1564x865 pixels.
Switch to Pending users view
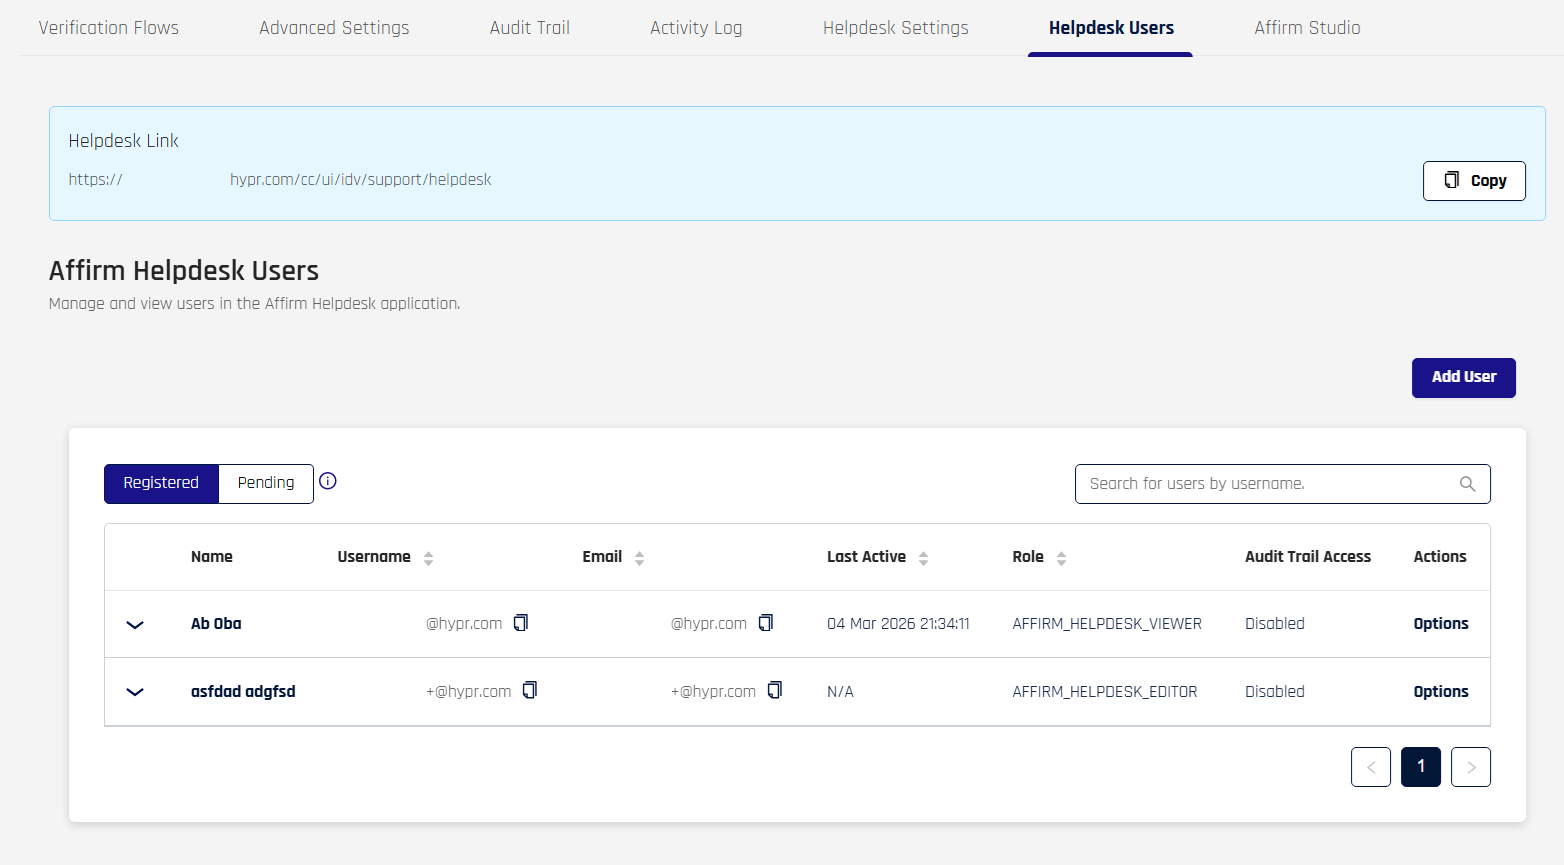pos(266,483)
